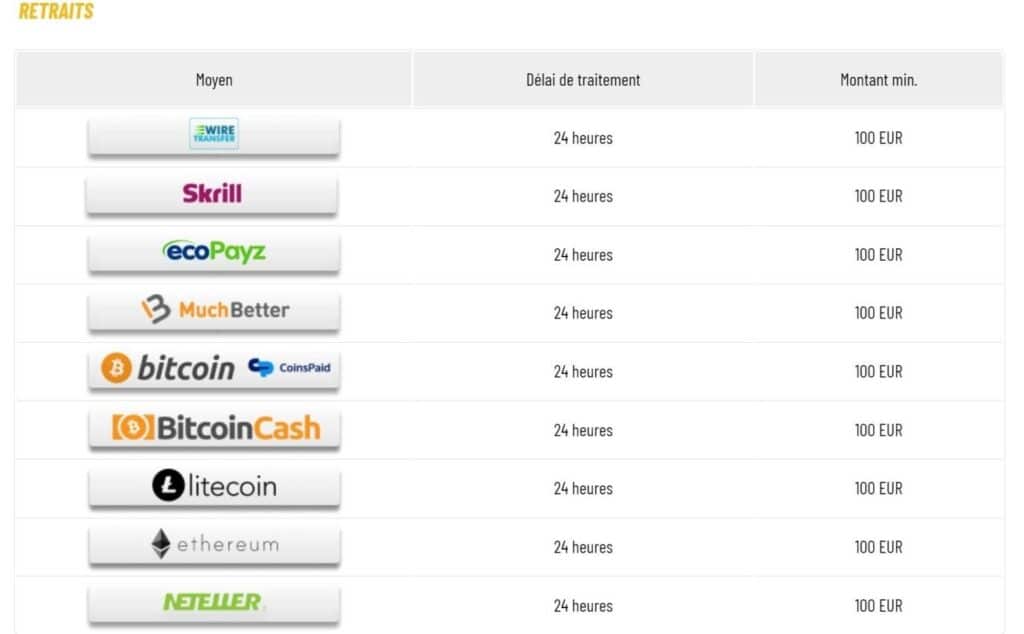This screenshot has height=634, width=1024.
Task: Click the RETRAITS section heading
Action: [x=56, y=11]
